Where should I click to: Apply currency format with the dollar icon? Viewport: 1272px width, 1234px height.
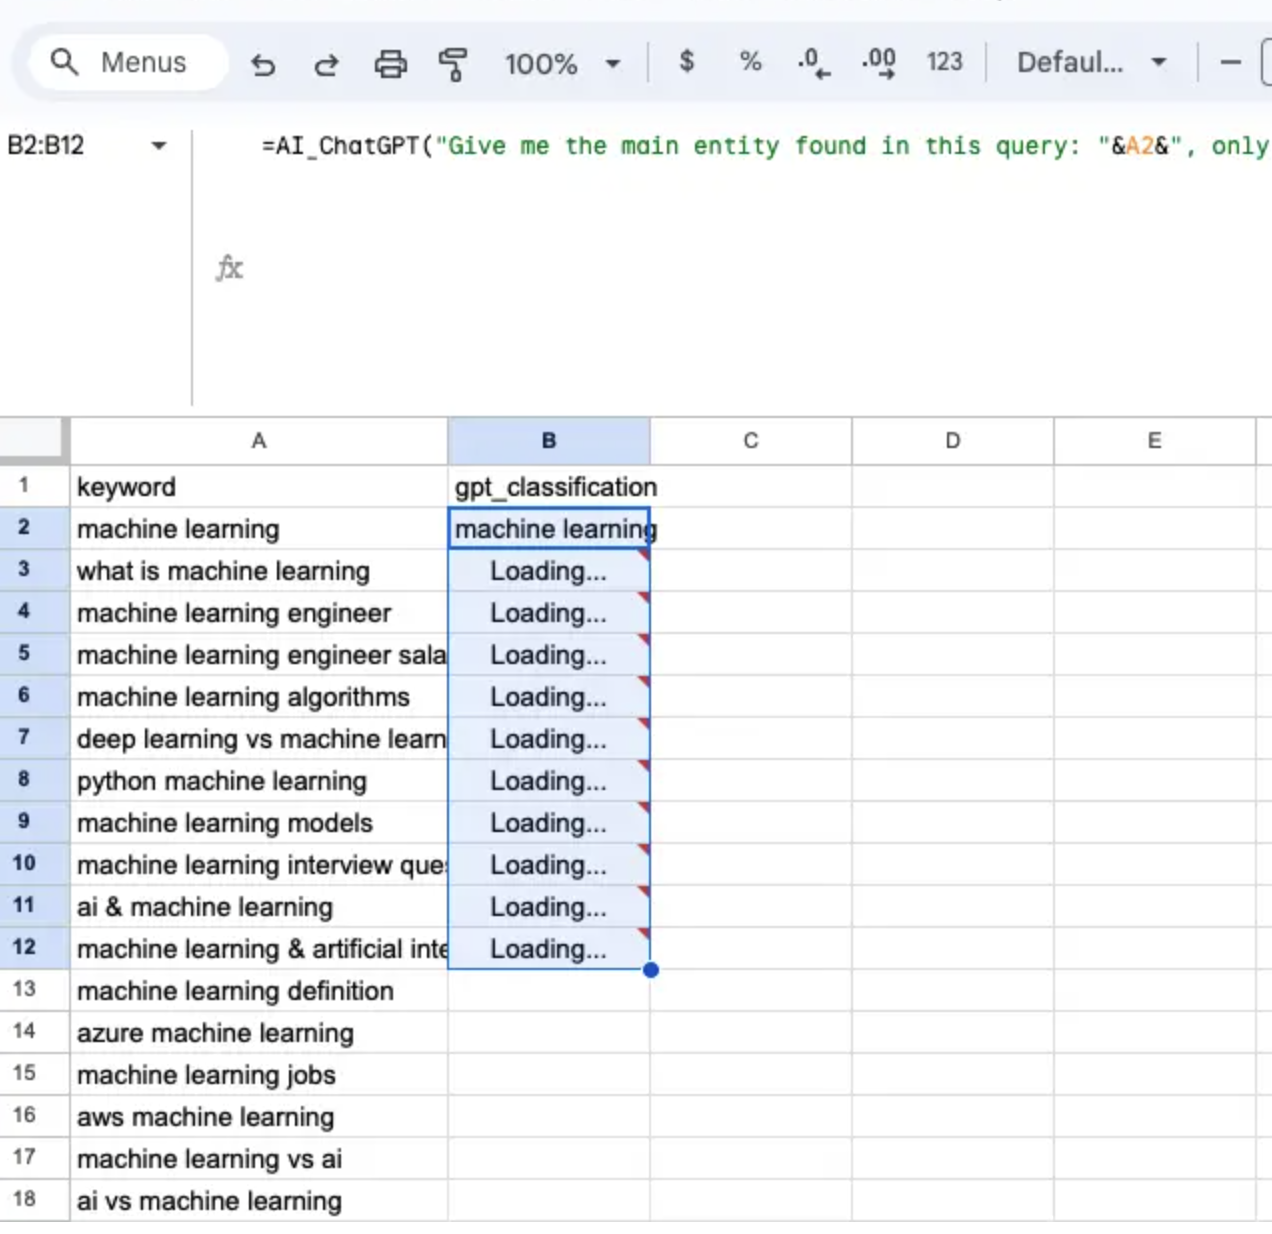pyautogui.click(x=686, y=62)
